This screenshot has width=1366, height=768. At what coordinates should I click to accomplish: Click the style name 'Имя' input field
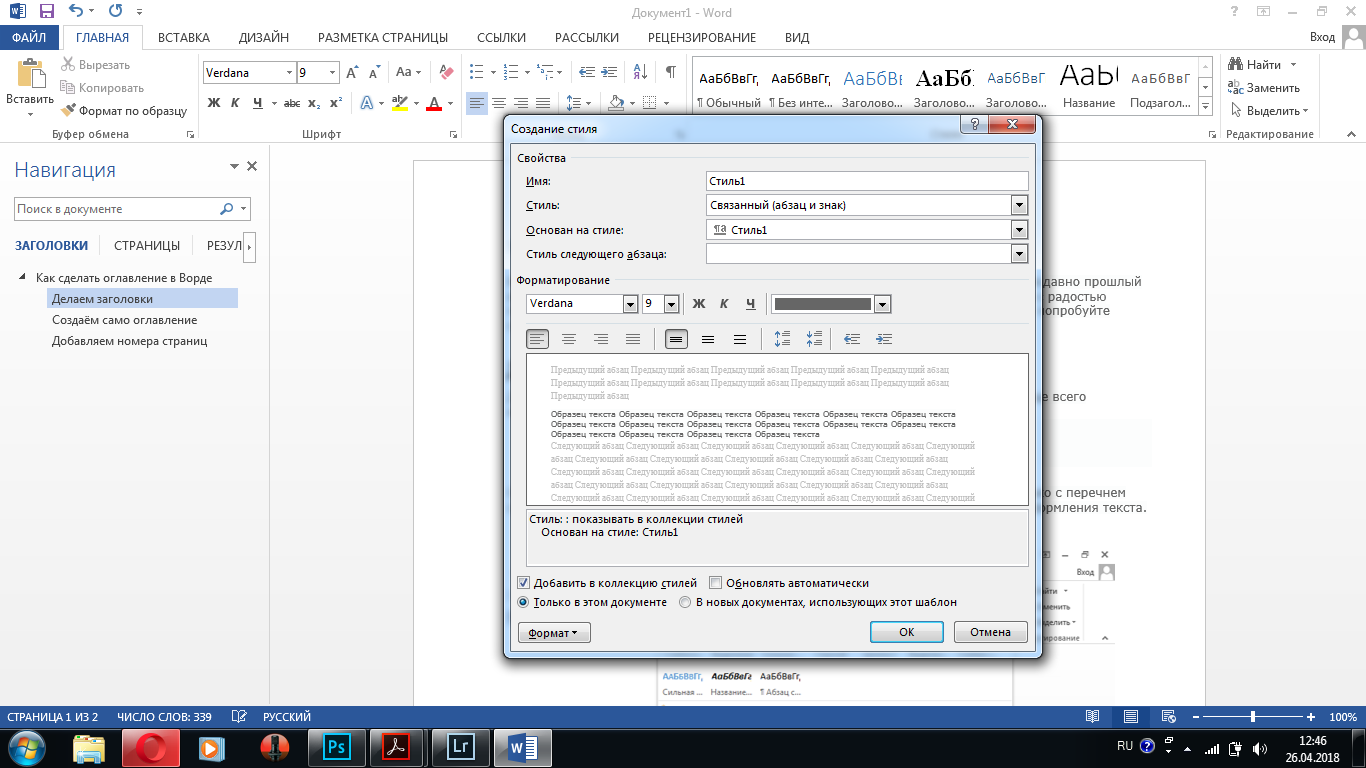[866, 181]
